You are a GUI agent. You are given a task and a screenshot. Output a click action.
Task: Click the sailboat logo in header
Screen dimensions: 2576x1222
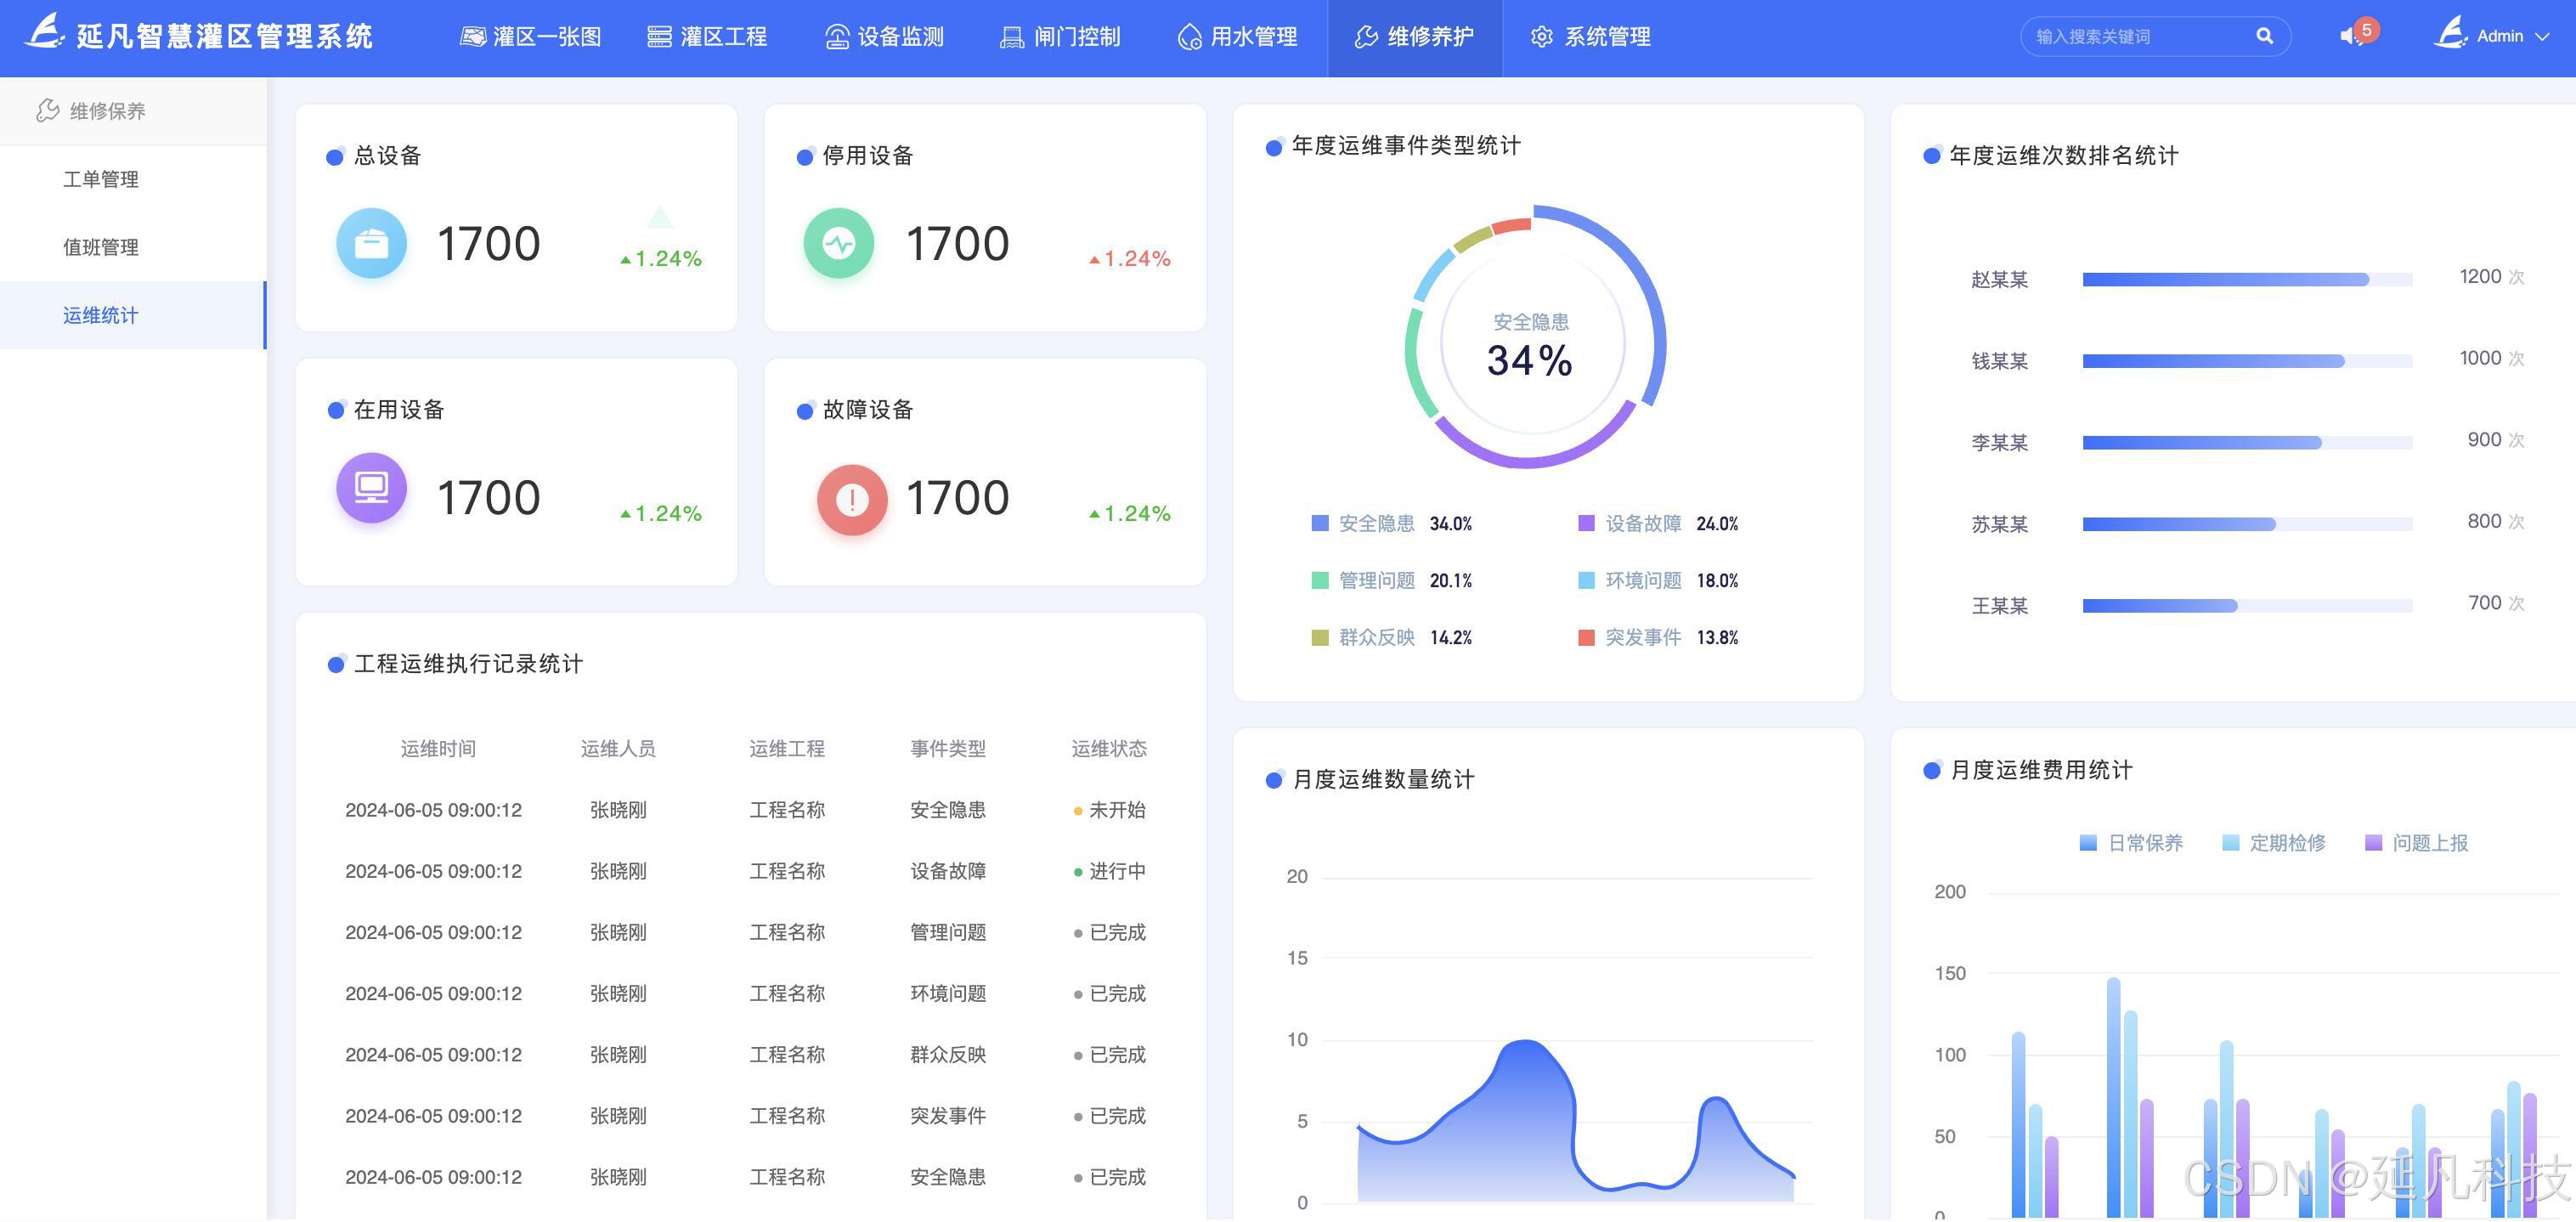pos(44,31)
